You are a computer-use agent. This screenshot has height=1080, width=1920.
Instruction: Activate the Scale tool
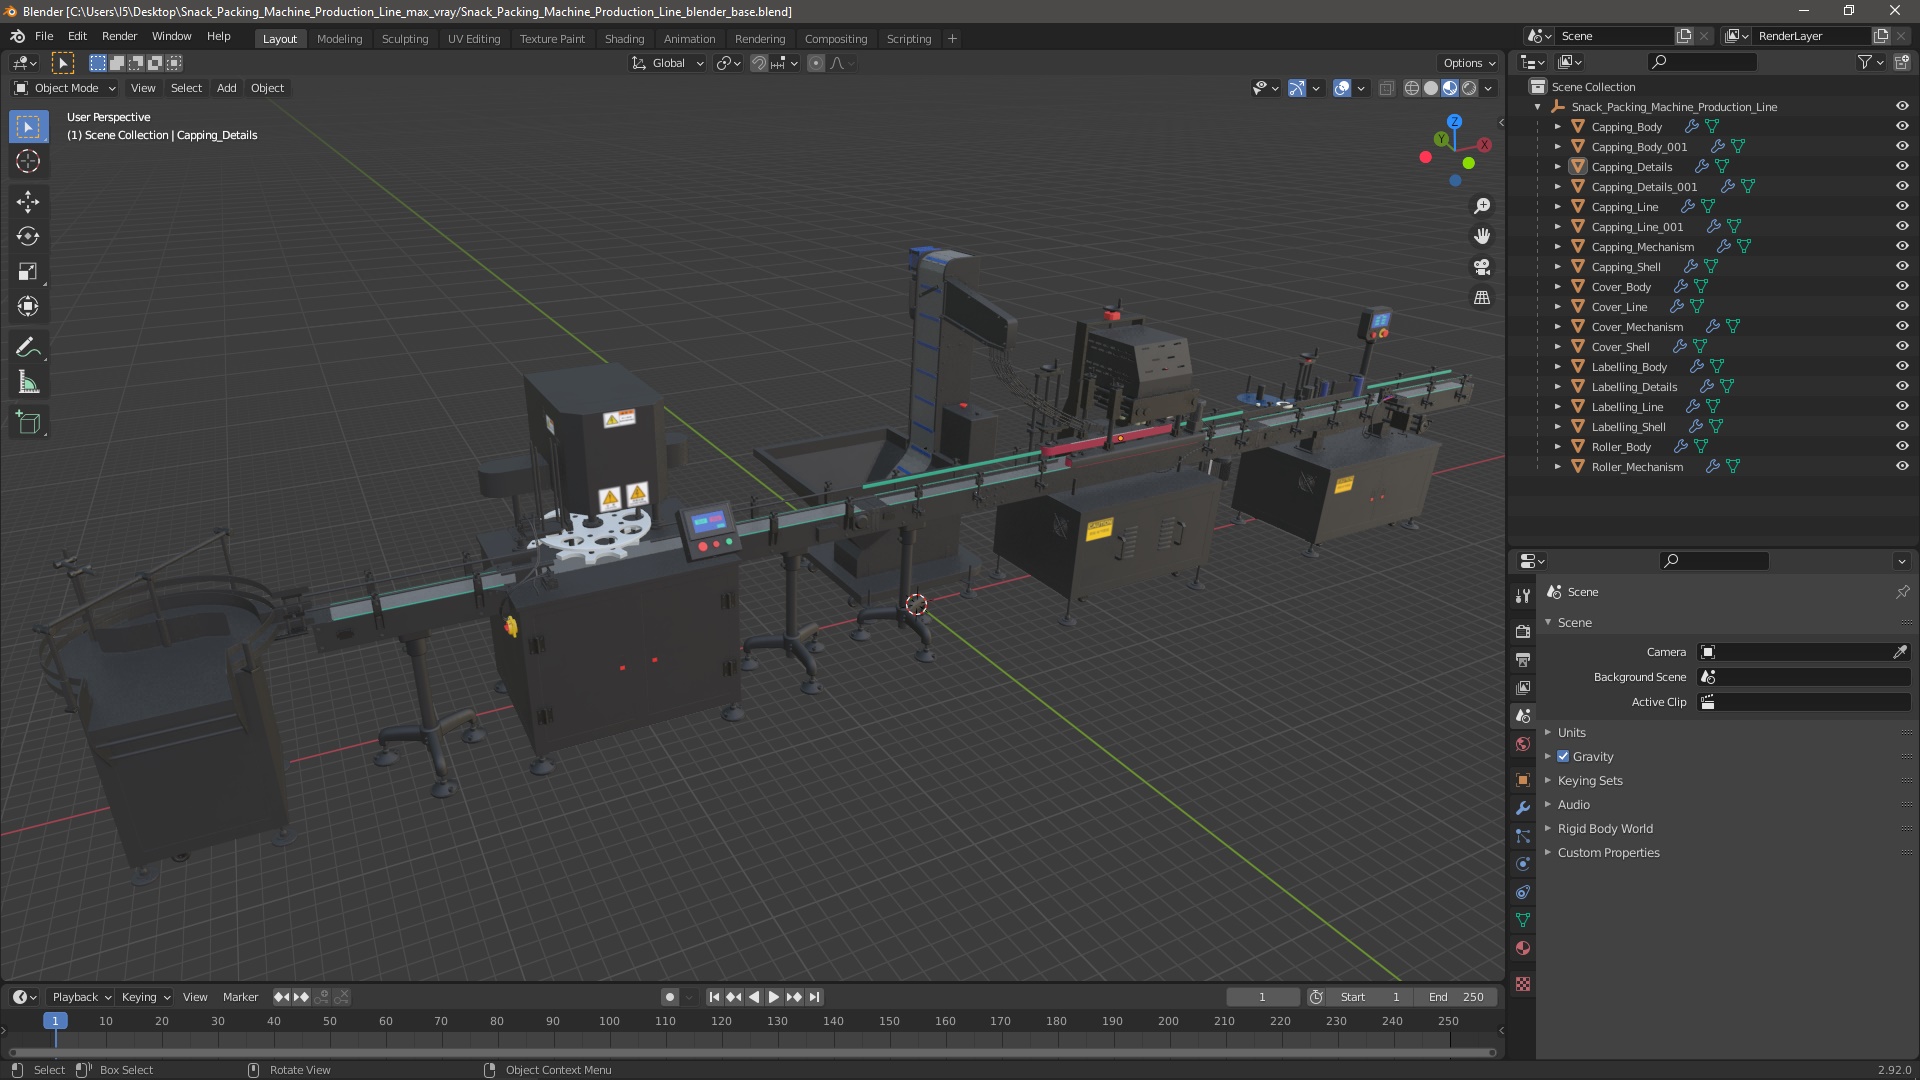[28, 272]
